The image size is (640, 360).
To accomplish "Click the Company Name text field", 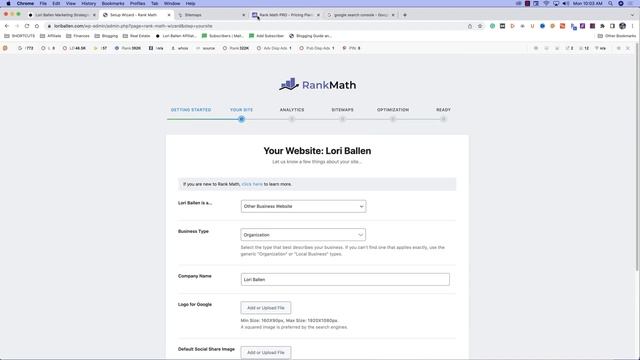I will pyautogui.click(x=345, y=280).
